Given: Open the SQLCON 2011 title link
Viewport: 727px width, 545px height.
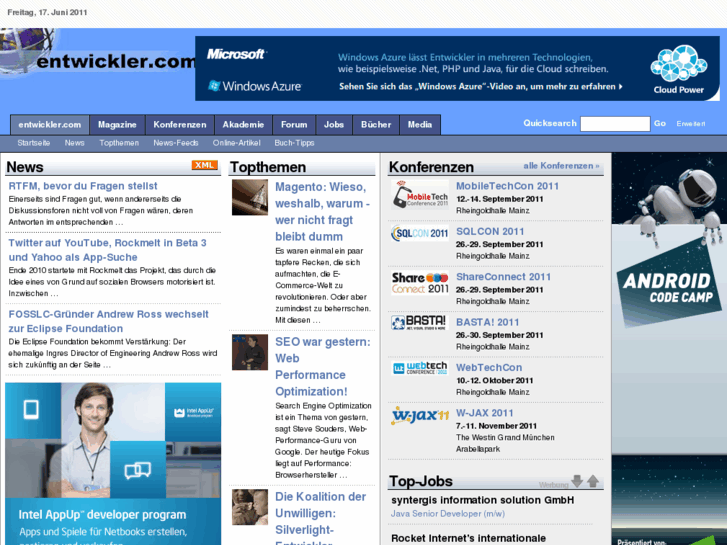Looking at the screenshot, I should pos(490,231).
